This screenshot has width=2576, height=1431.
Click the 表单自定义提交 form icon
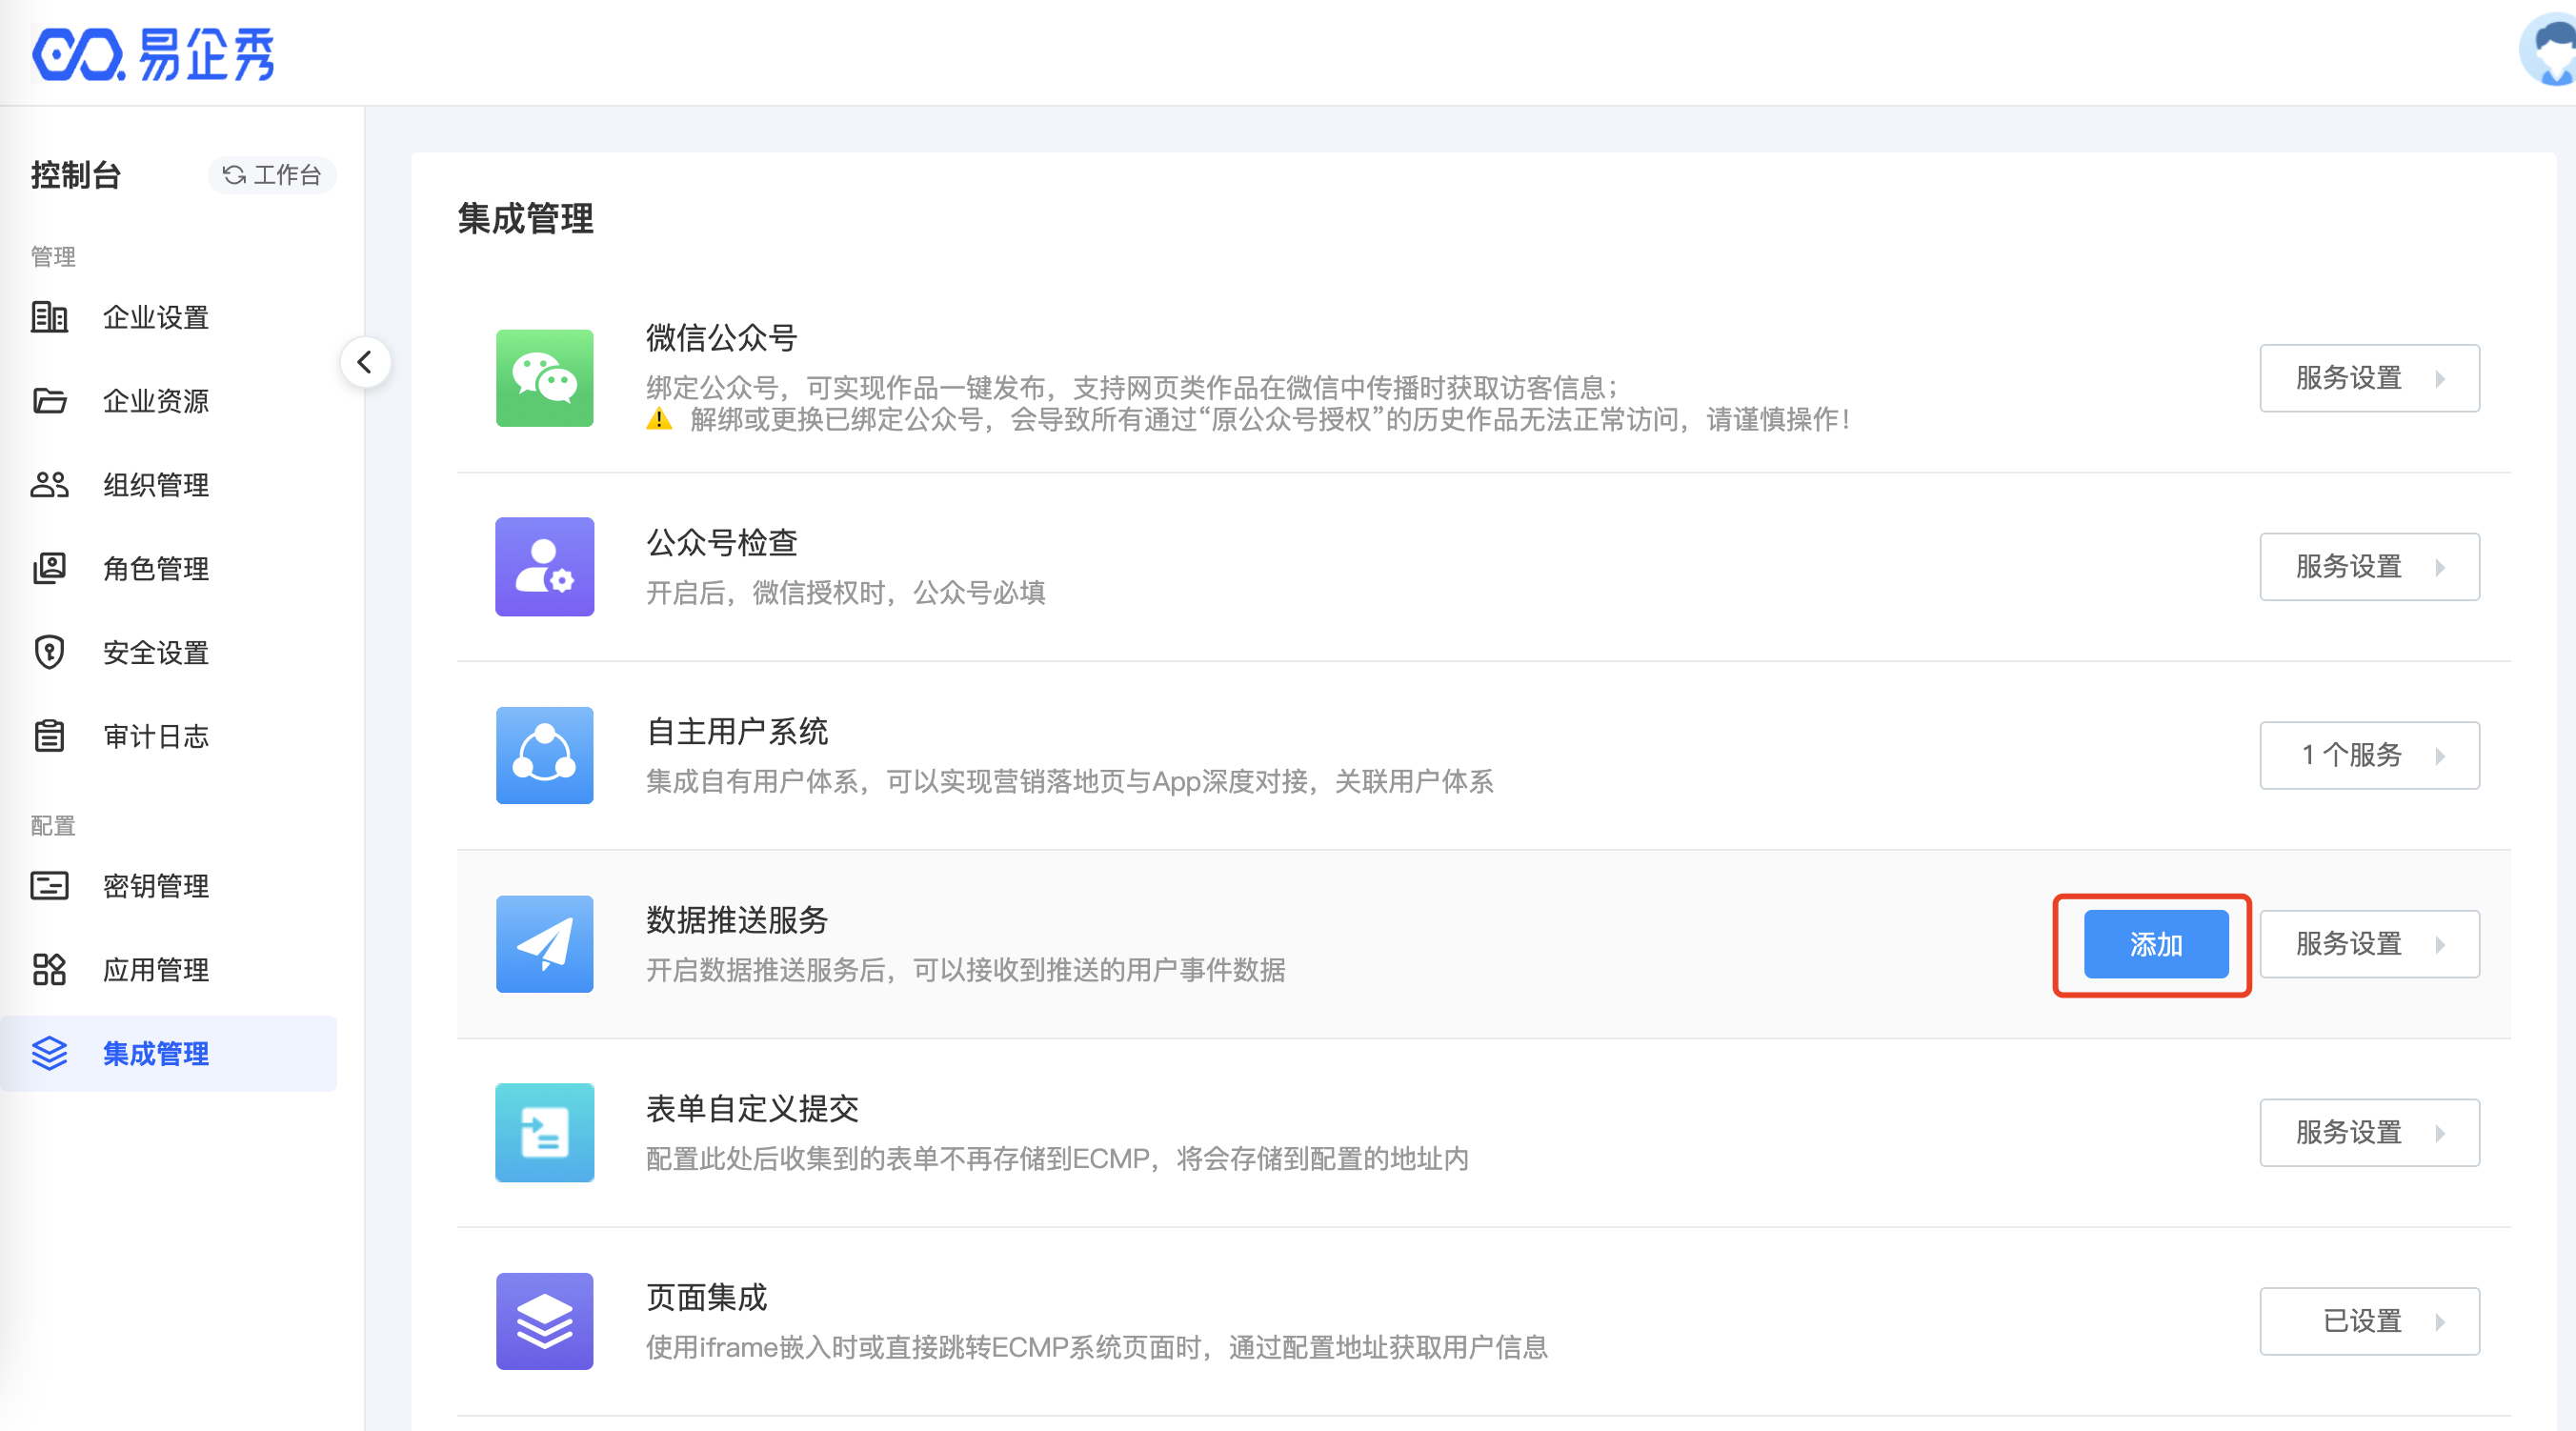[x=544, y=1132]
